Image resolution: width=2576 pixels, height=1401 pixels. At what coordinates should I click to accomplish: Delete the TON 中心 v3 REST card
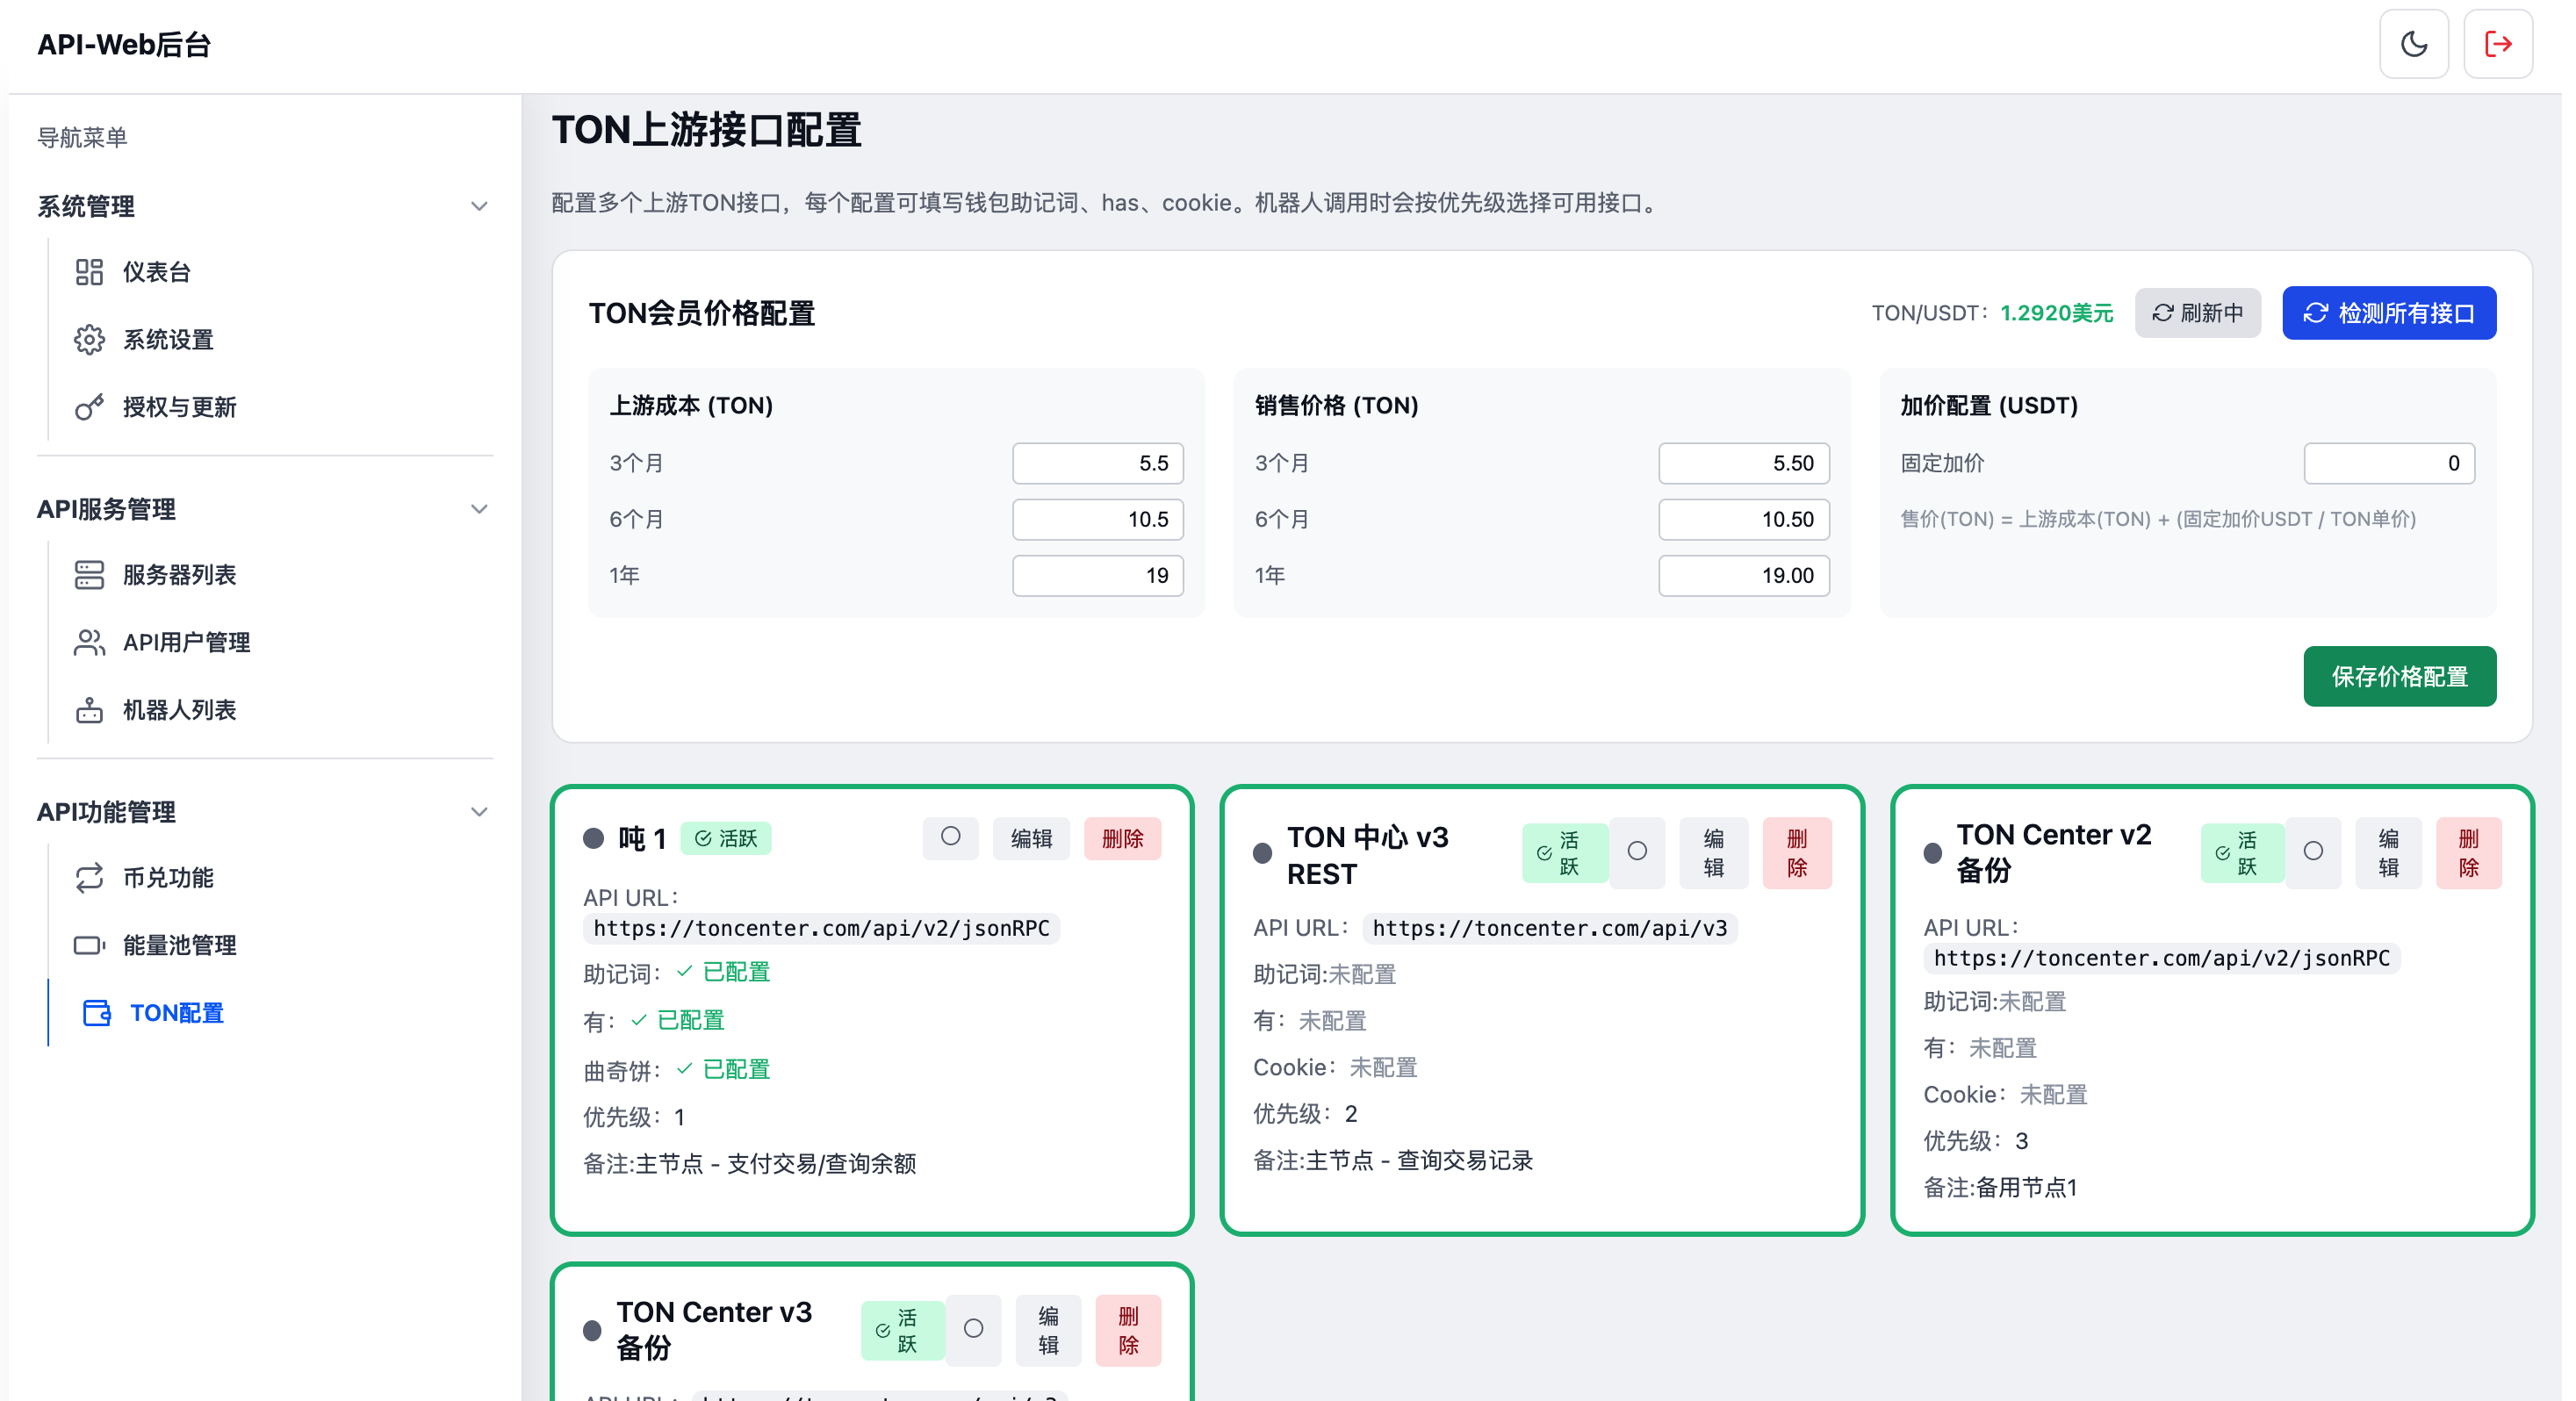tap(1797, 852)
